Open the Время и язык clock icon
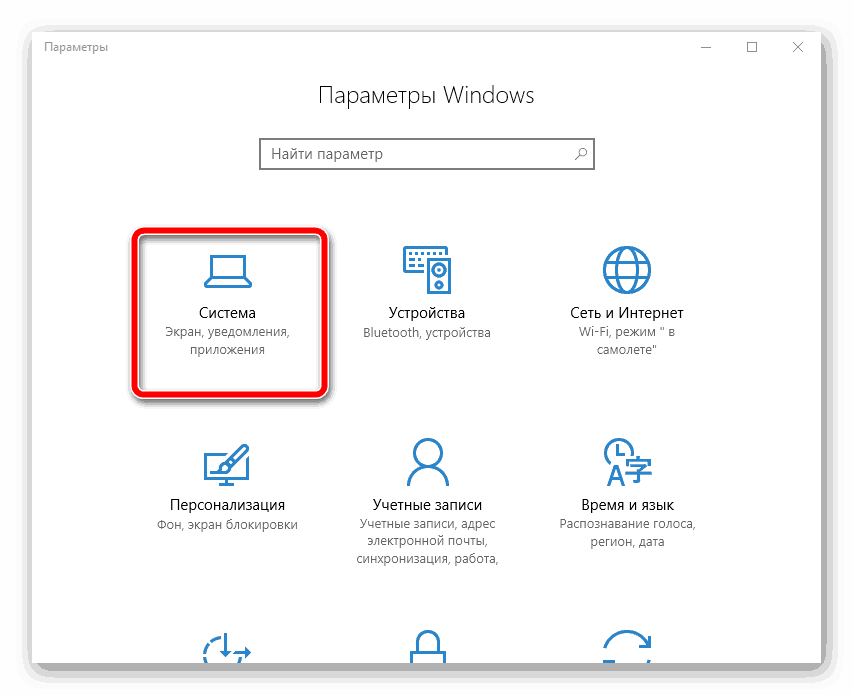The height and width of the screenshot is (695, 853). tap(627, 460)
